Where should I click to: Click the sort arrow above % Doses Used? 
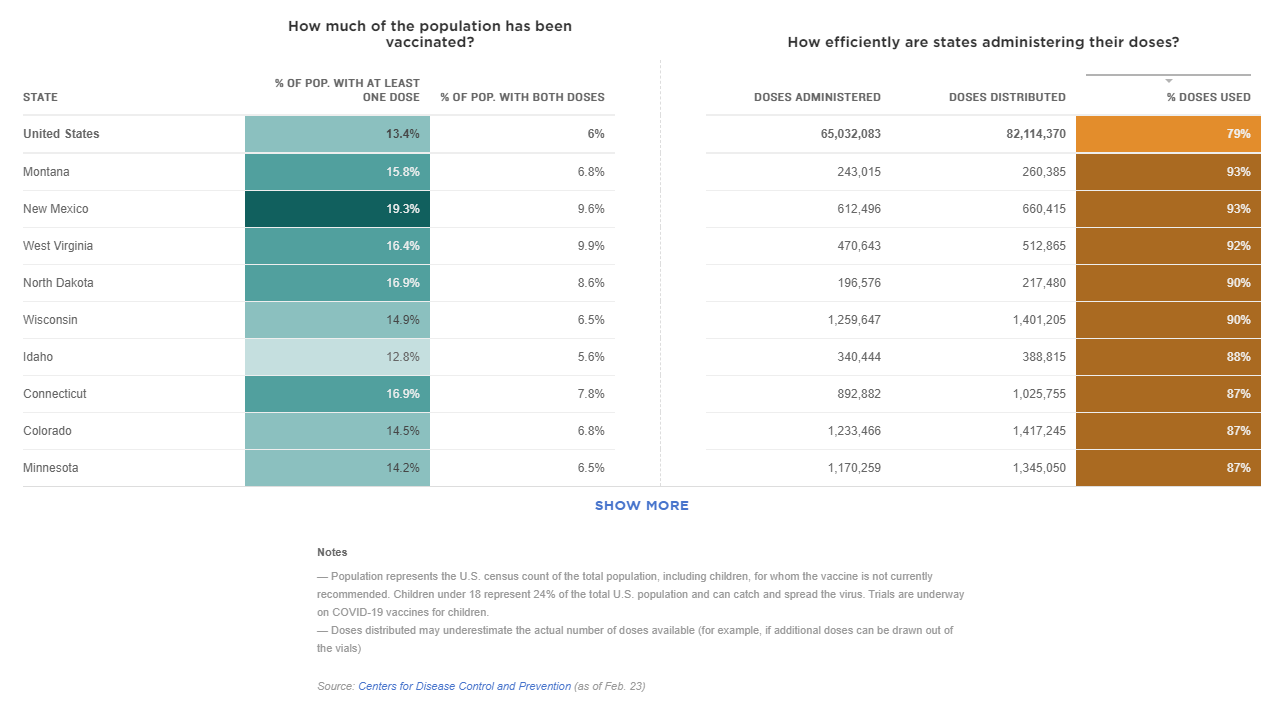(1168, 81)
